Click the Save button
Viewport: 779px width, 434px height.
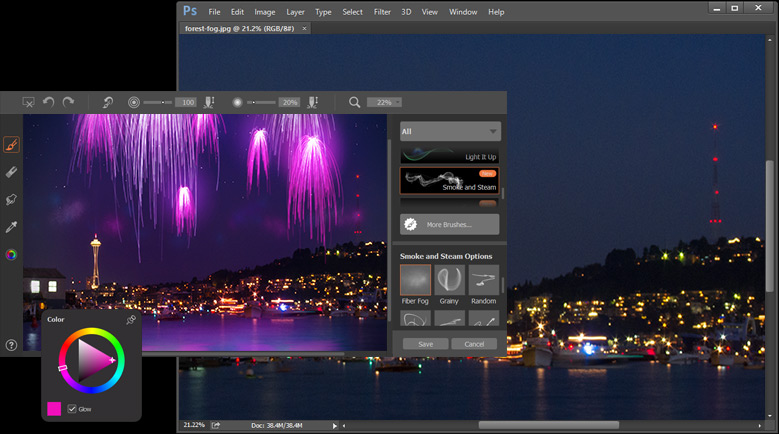[x=425, y=344]
